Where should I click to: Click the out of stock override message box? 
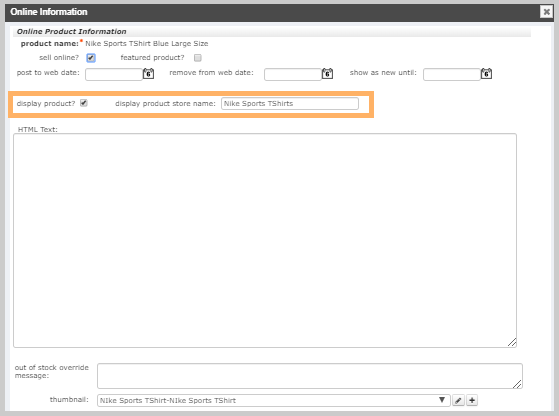pos(310,376)
